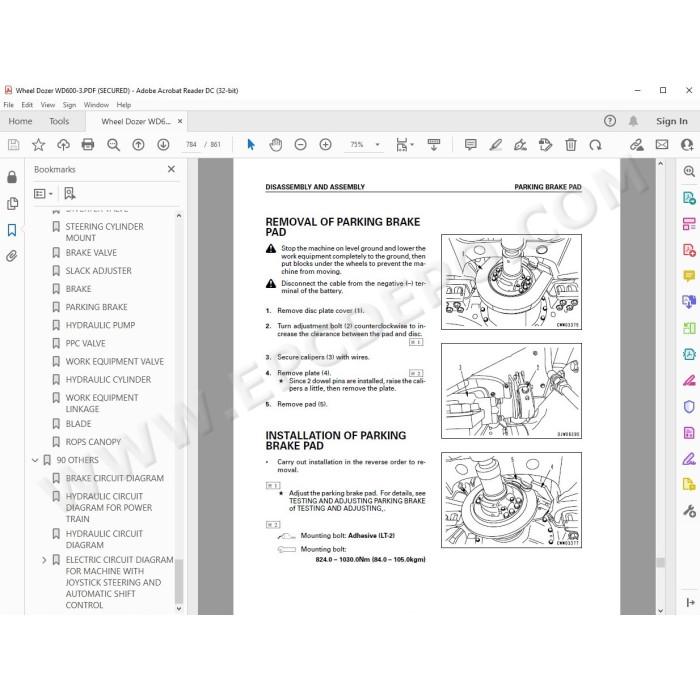Collapse the right tools pane

click(x=690, y=602)
